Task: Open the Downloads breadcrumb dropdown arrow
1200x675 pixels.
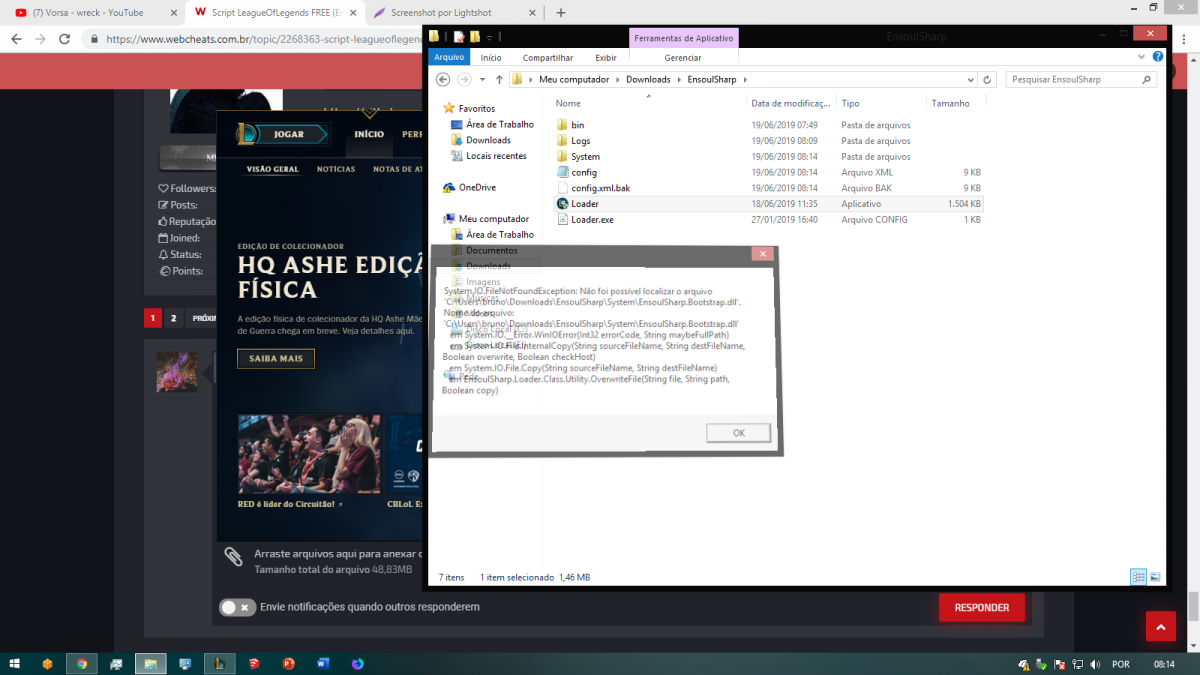Action: (x=679, y=79)
